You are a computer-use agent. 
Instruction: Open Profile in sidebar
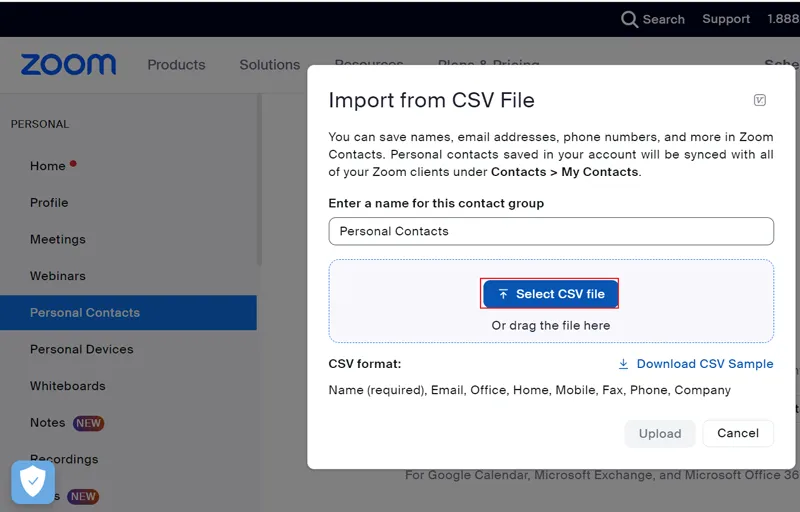click(x=49, y=202)
